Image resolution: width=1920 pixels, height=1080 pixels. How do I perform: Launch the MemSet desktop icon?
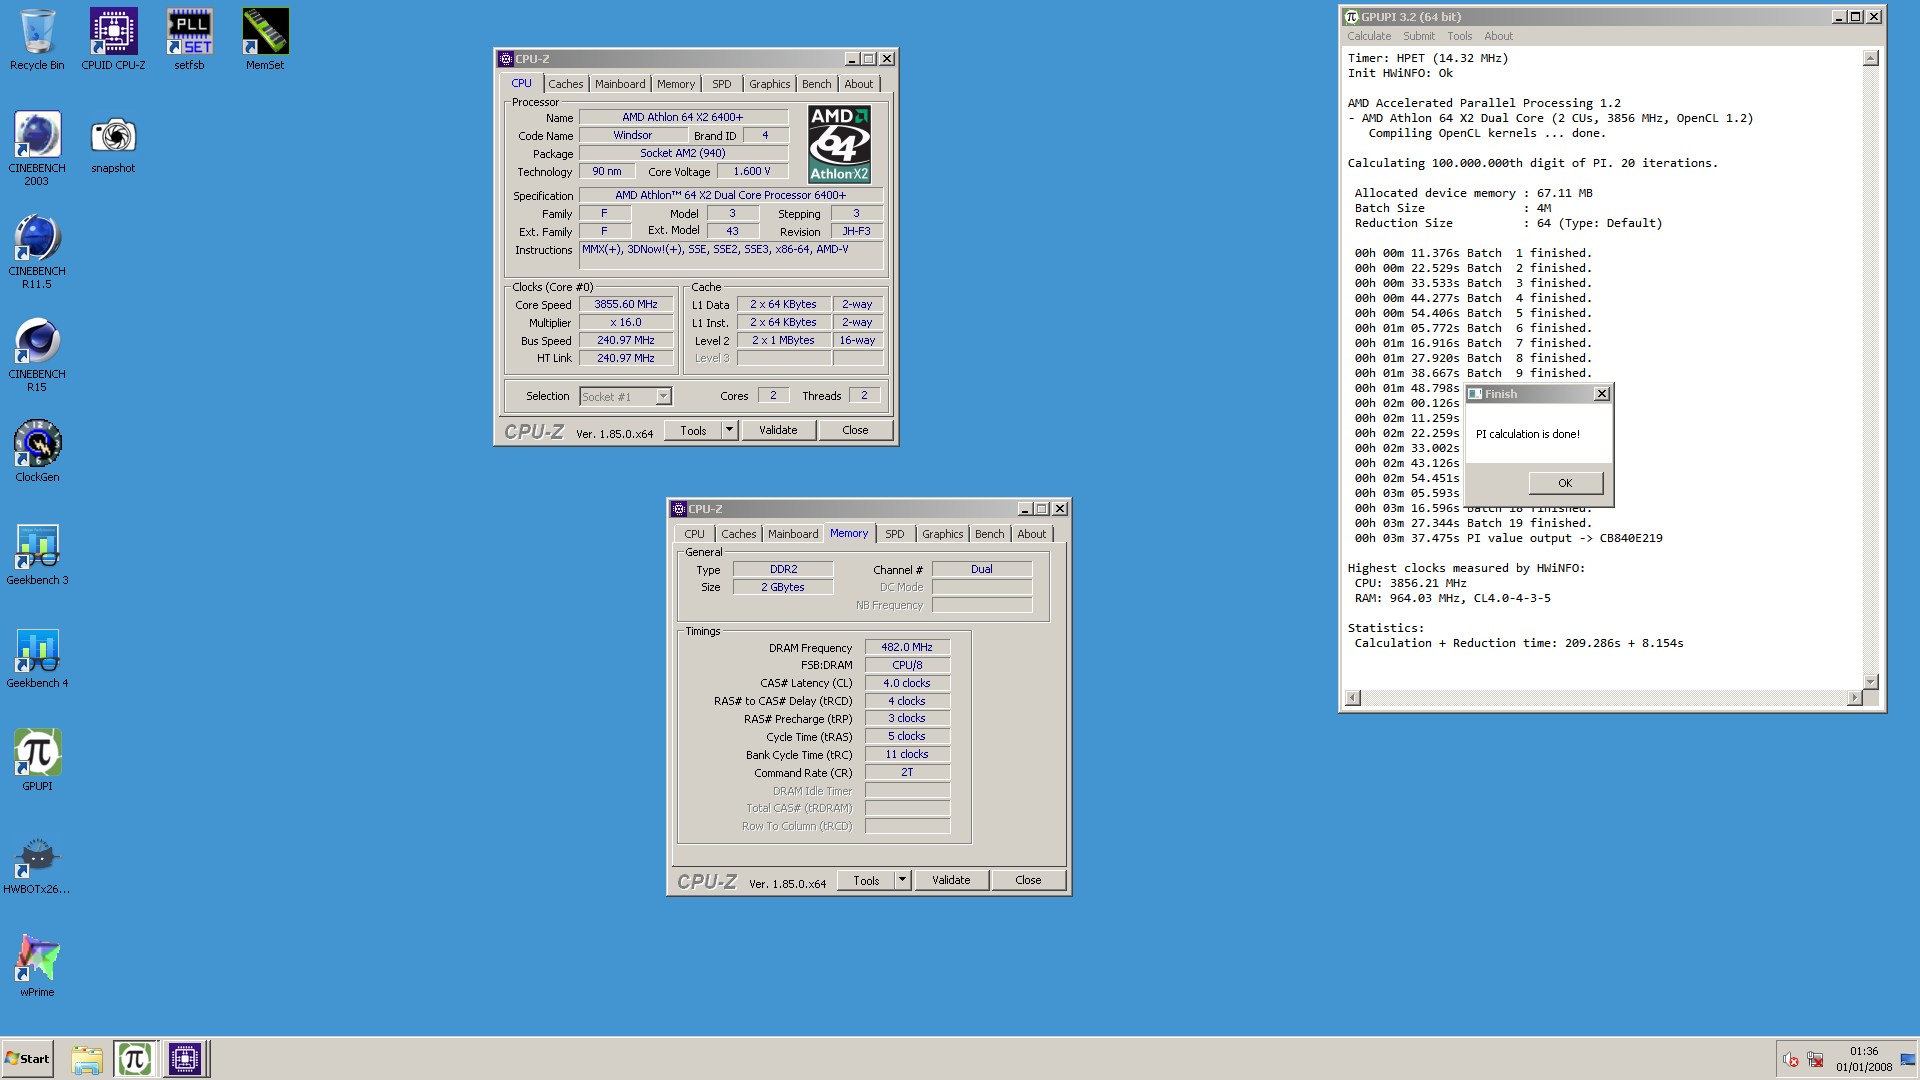(265, 39)
